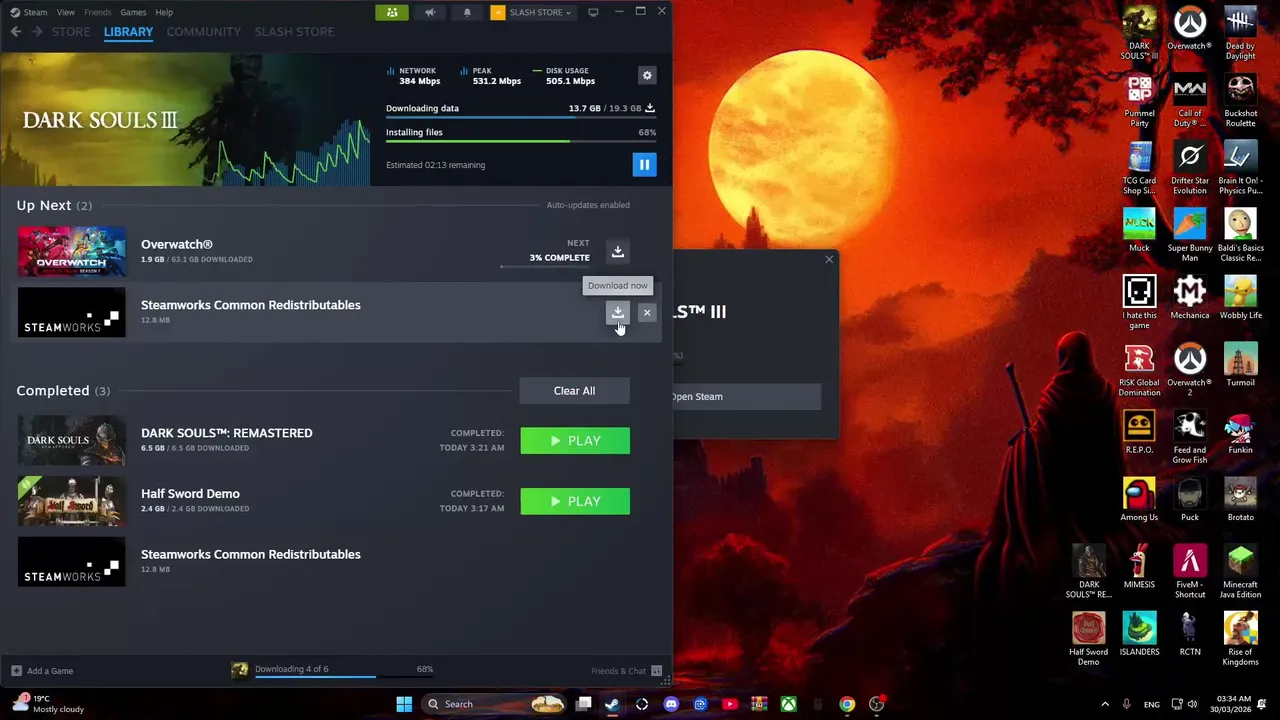Screen dimensions: 1280x720
Task: Switch to Big Picture mode monitor icon
Action: 593,12
